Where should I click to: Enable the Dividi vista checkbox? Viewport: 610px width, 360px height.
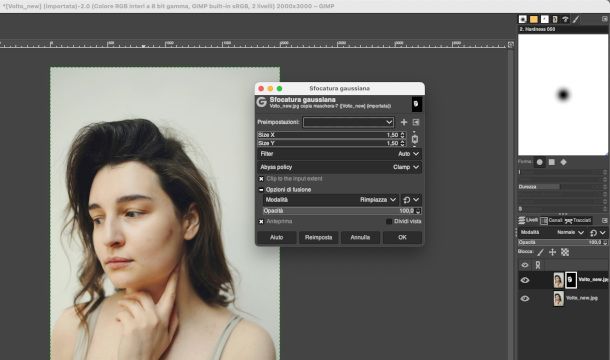tap(389, 221)
